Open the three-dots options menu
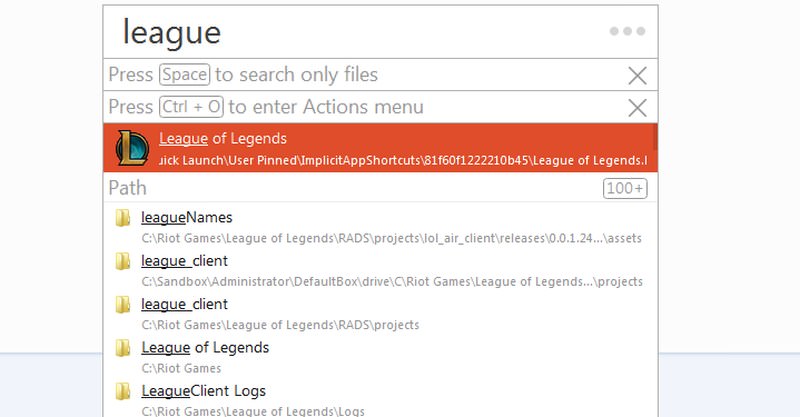Image resolution: width=800 pixels, height=417 pixels. [x=627, y=31]
